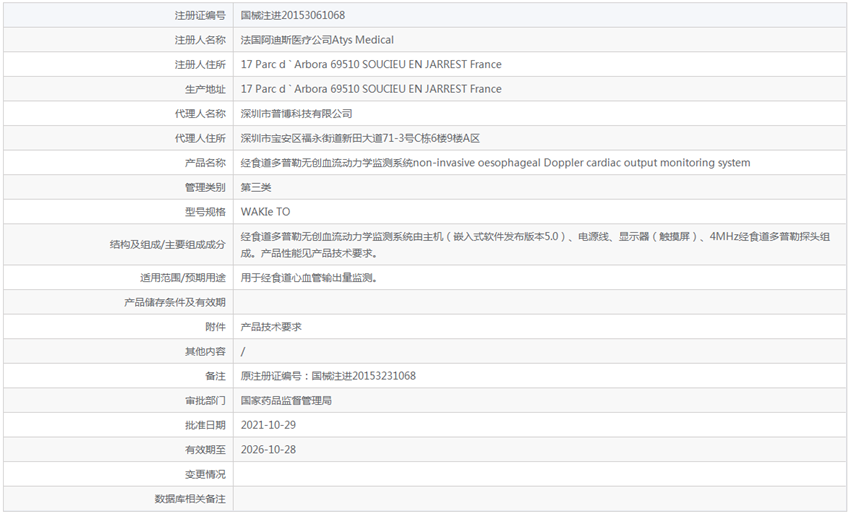Click the 适用范围/预期用途 label

[183, 278]
